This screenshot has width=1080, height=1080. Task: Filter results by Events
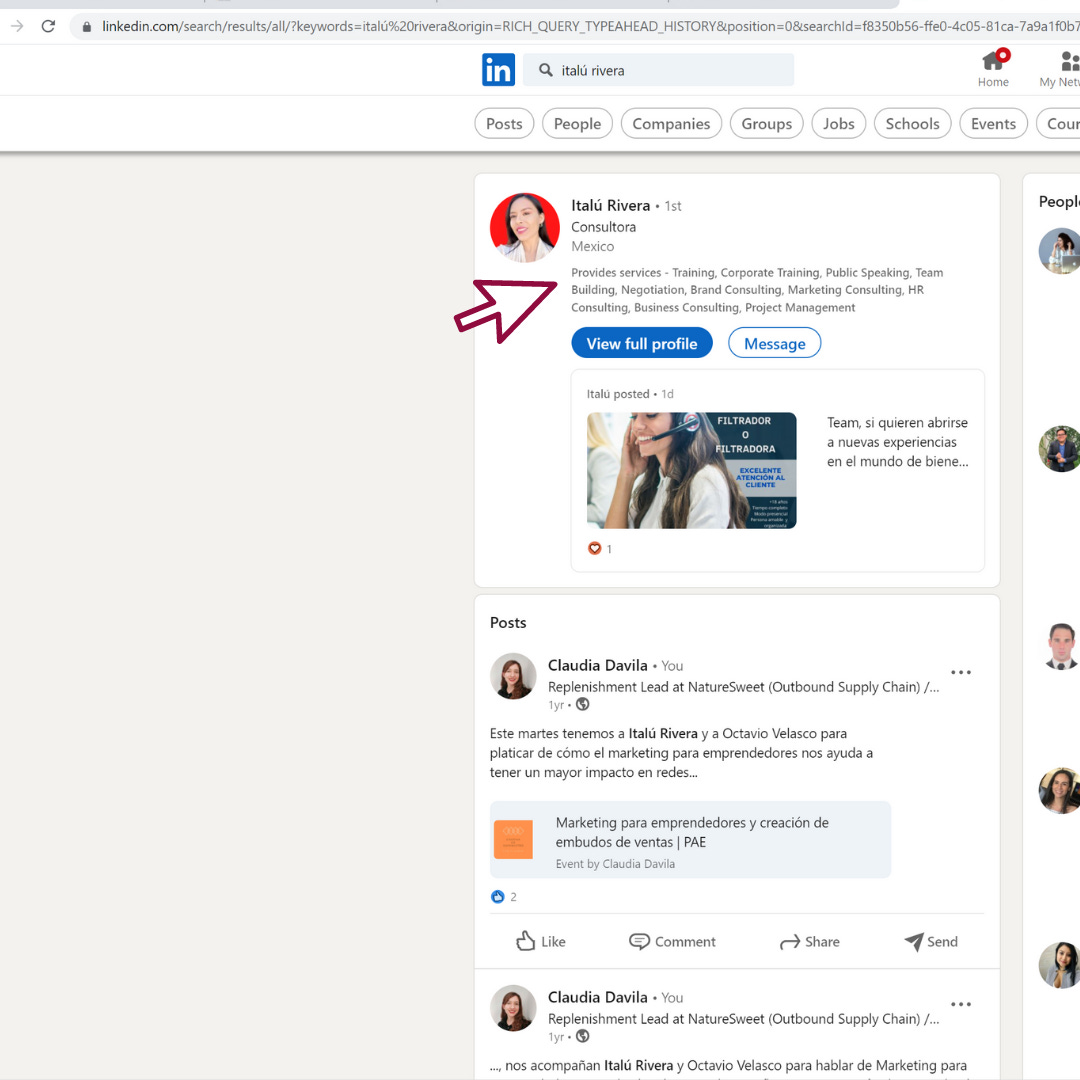[993, 124]
